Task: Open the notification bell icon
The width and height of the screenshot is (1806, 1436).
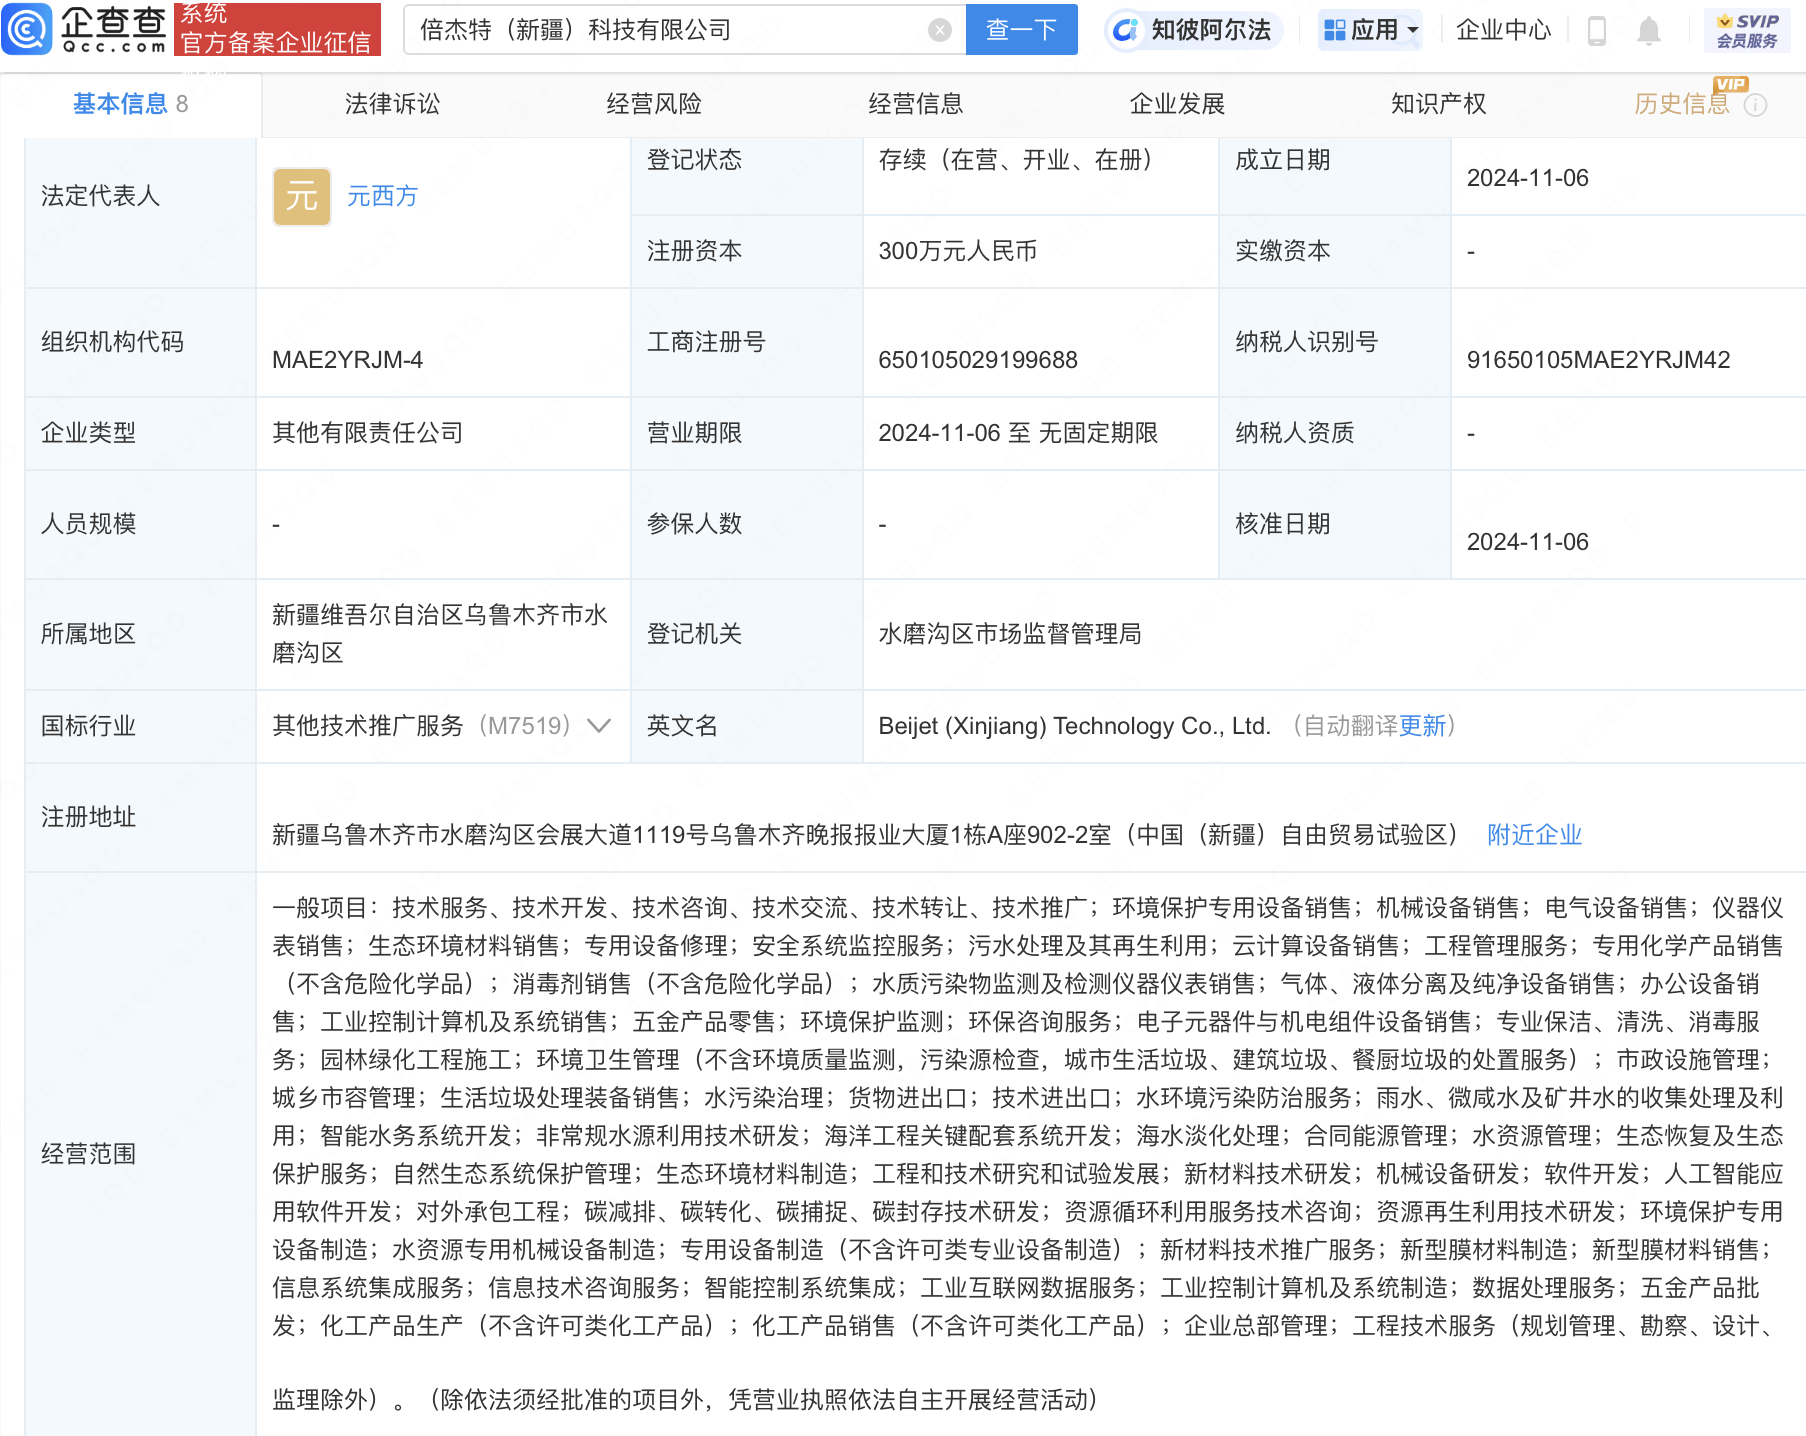Action: coord(1649,31)
